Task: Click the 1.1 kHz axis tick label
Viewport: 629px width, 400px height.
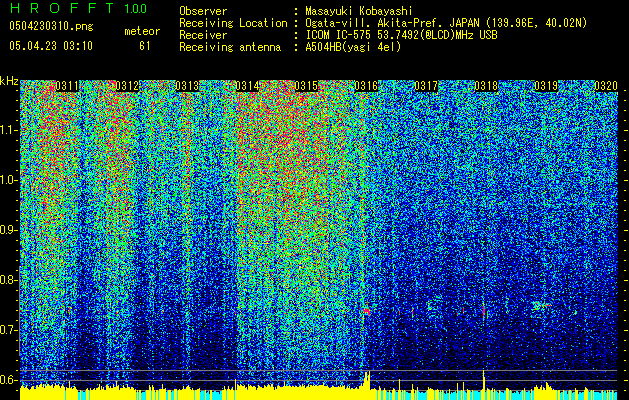Action: 9,130
